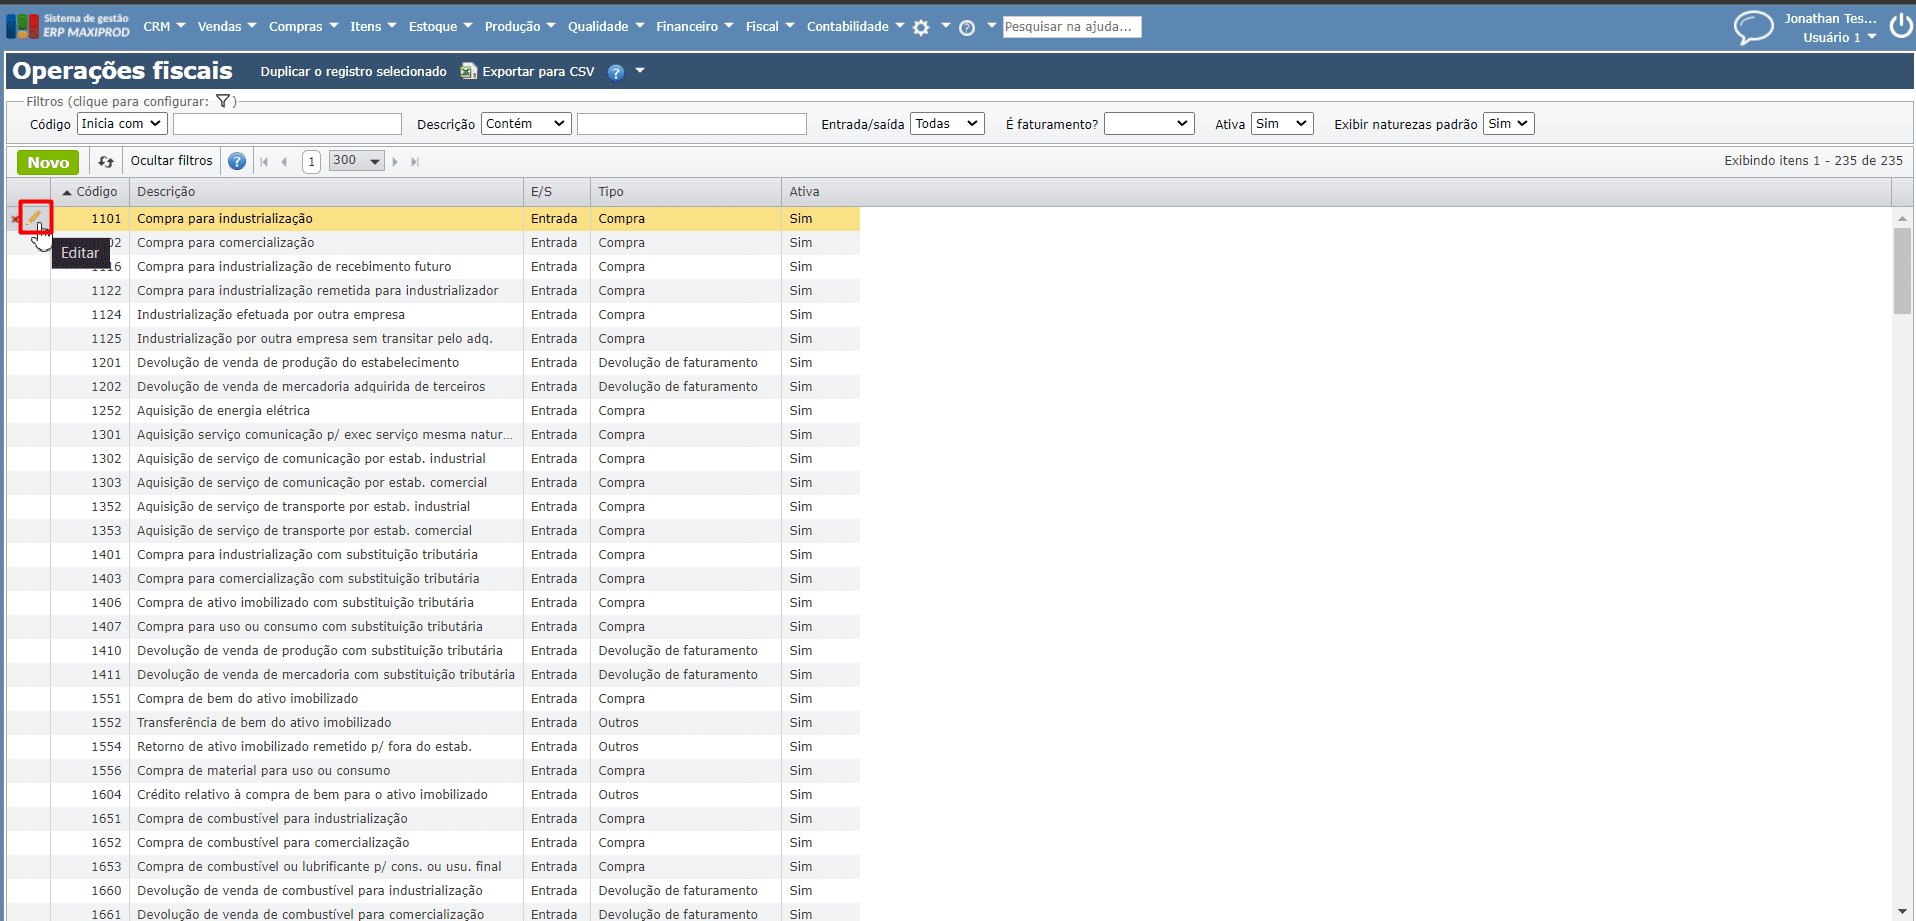Click code cell 1651
Screen dimensions: 1916x921
tap(90, 819)
